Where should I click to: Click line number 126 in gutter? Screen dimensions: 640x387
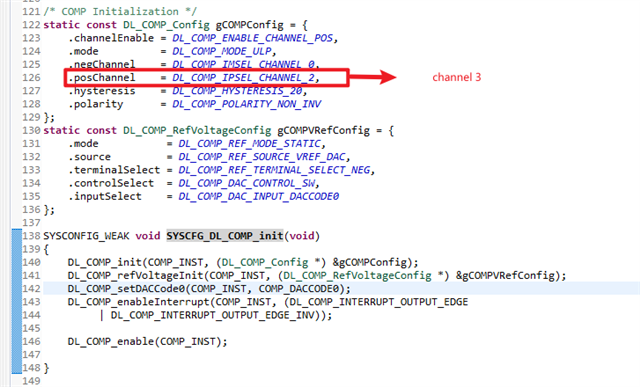click(x=31, y=78)
